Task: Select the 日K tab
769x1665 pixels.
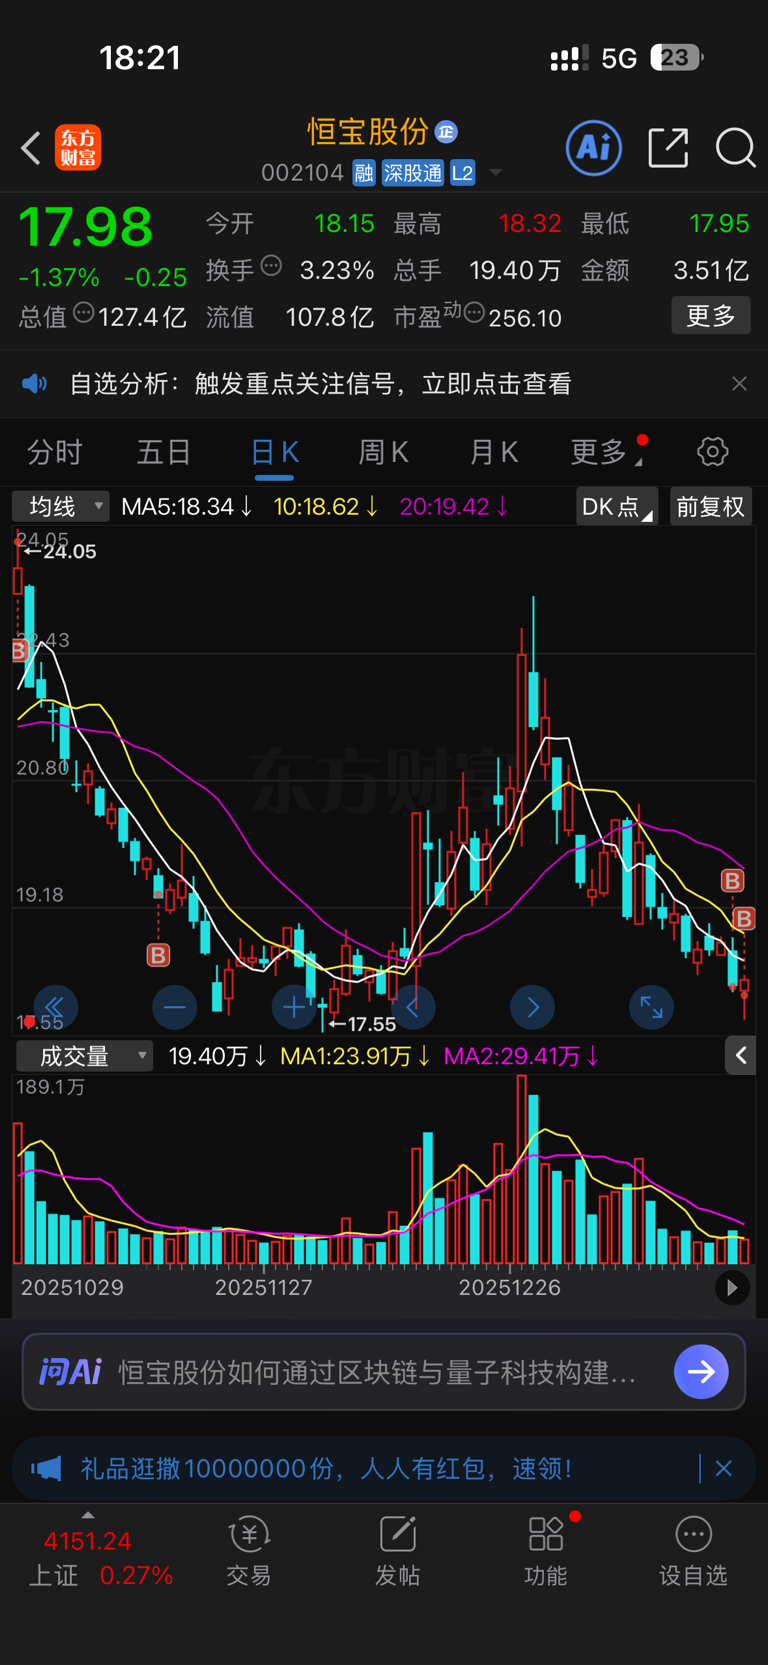Action: (274, 453)
